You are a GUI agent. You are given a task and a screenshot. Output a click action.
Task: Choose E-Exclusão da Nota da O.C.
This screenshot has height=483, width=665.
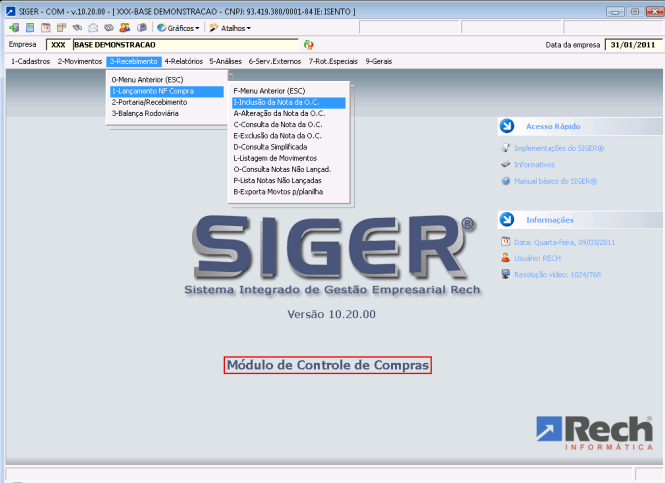pyautogui.click(x=289, y=136)
